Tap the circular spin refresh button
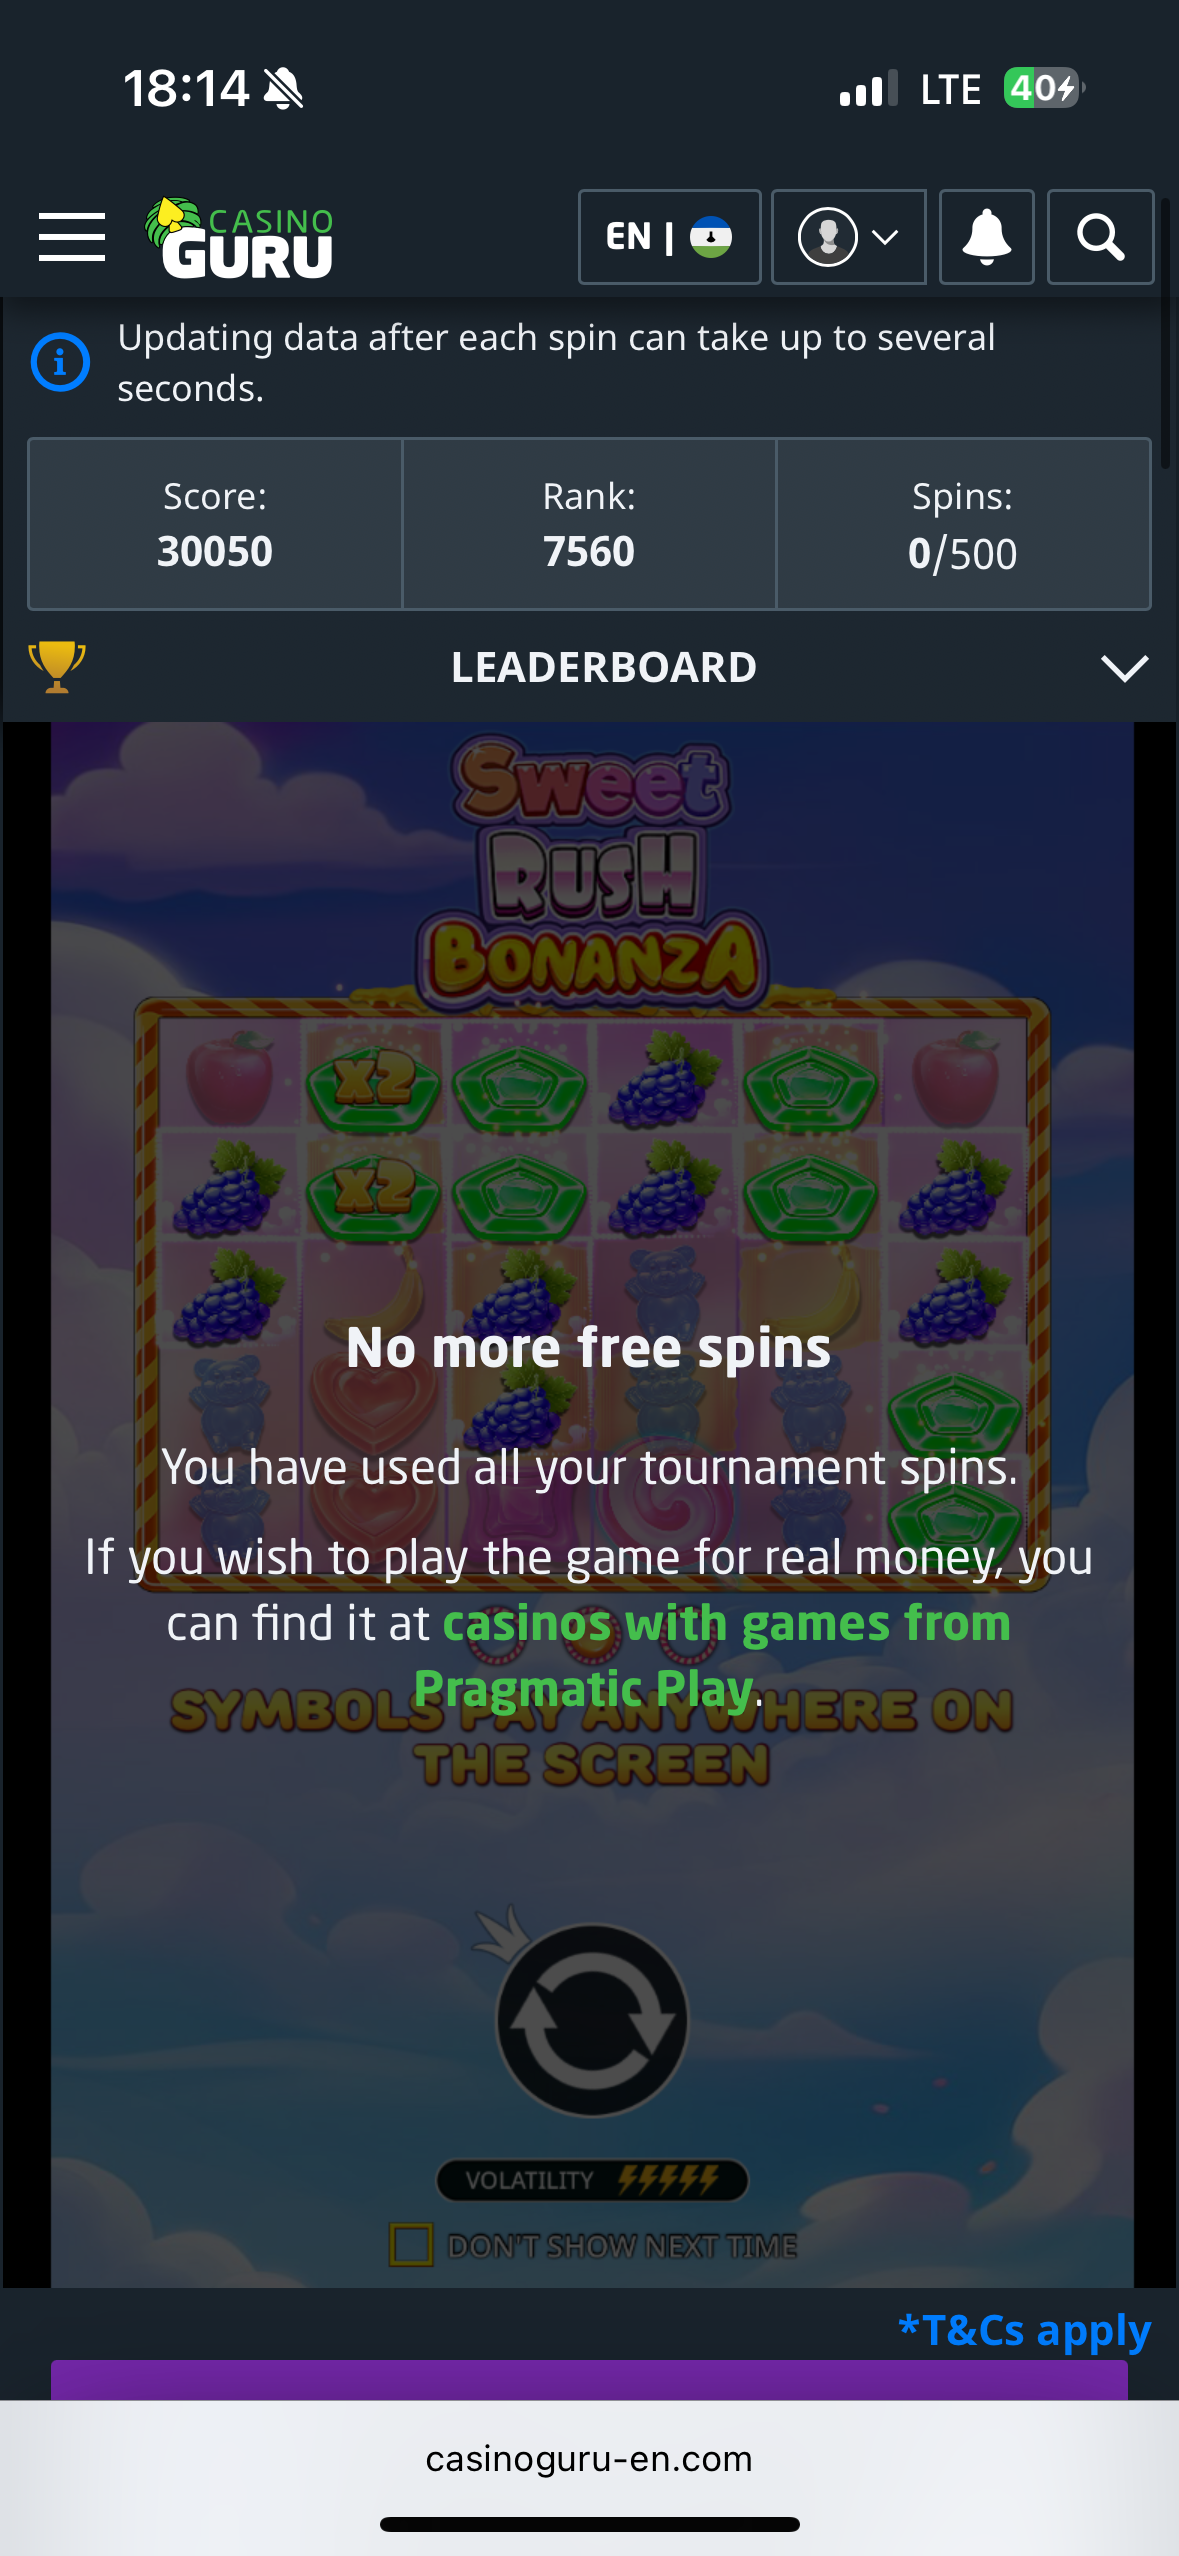This screenshot has height=2556, width=1179. (592, 2020)
